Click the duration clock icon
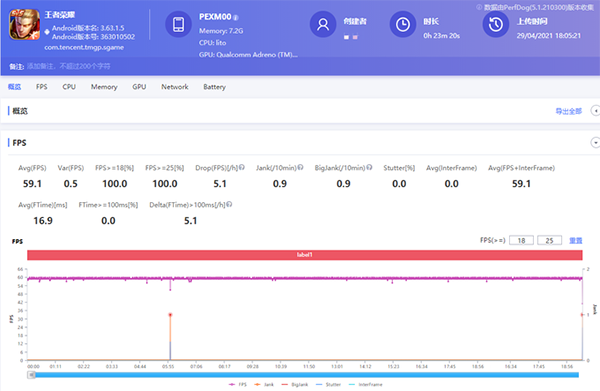The width and height of the screenshot is (600, 391). 403,24
